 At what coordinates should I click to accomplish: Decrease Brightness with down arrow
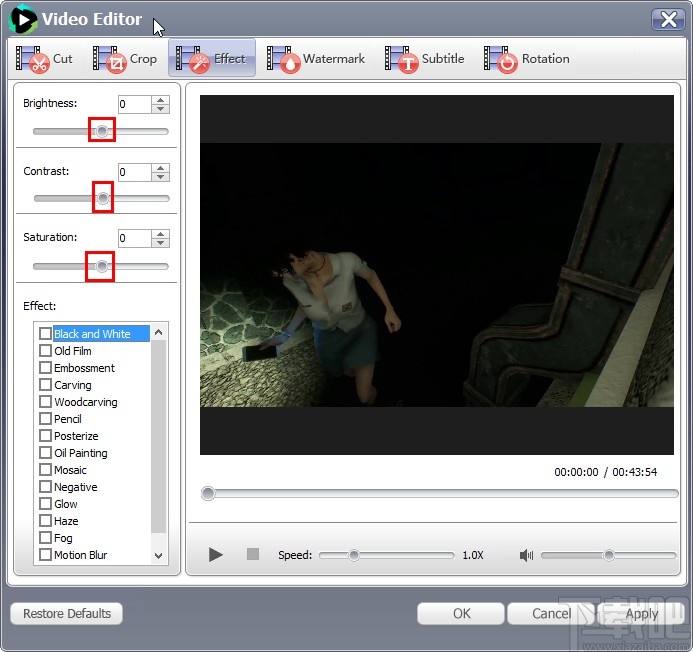[160, 109]
